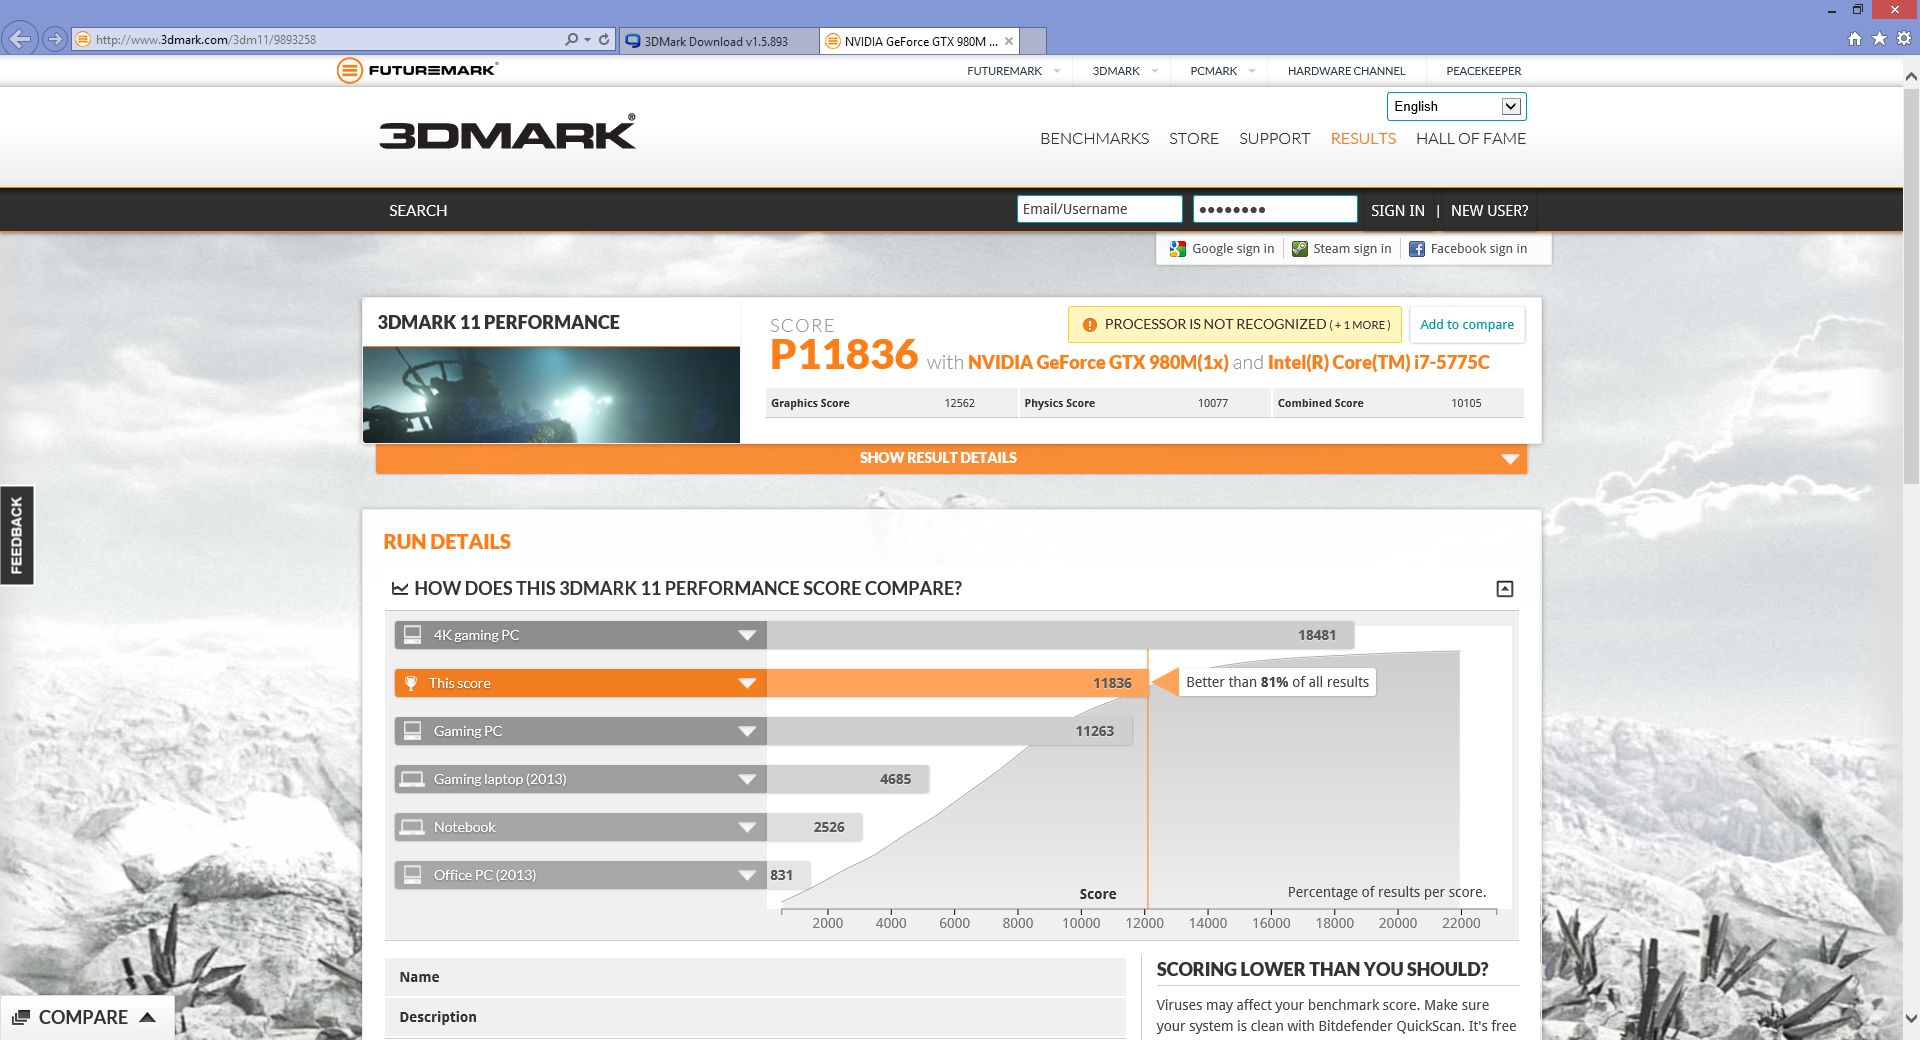Open the browser tools gear icon
The image size is (1920, 1040).
pyautogui.click(x=1904, y=38)
